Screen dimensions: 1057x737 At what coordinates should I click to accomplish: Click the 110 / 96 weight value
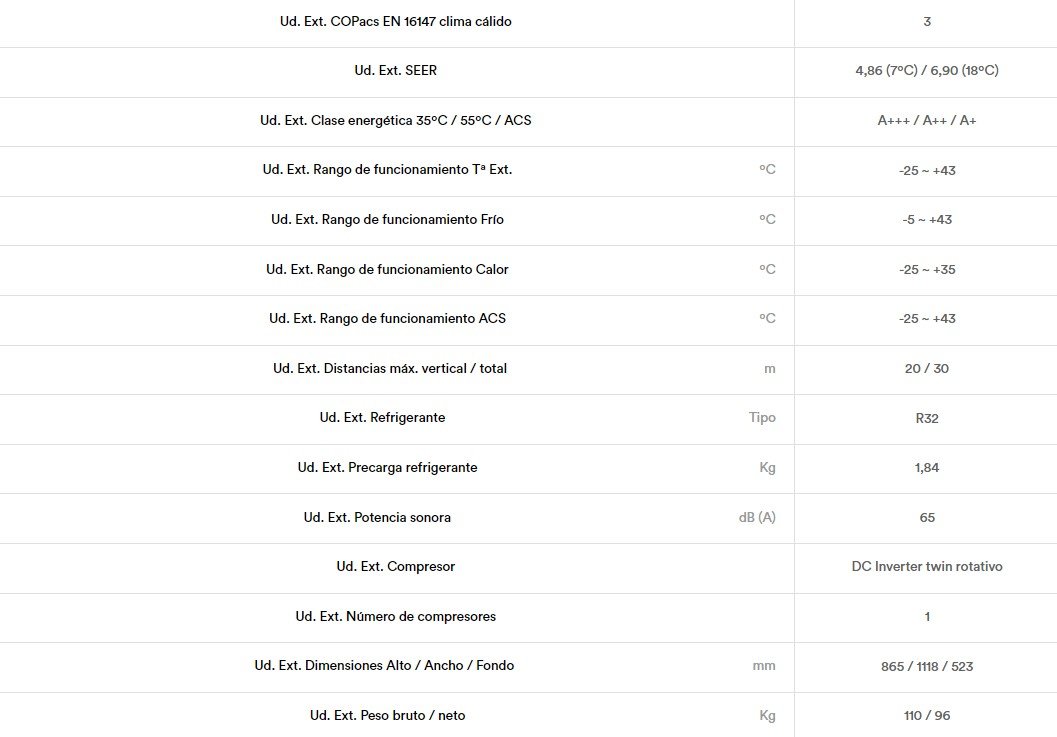(927, 715)
